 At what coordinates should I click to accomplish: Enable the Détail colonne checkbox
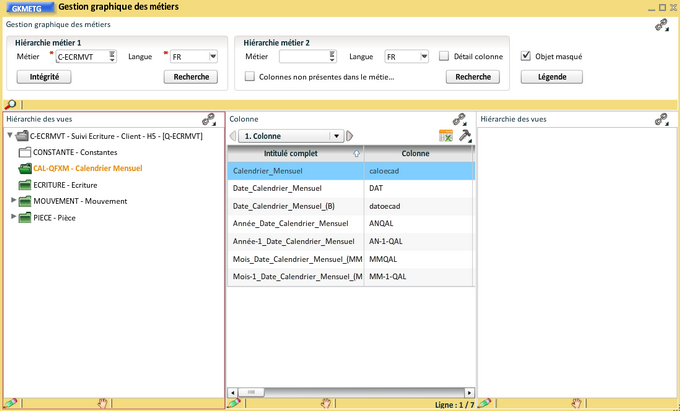click(444, 57)
